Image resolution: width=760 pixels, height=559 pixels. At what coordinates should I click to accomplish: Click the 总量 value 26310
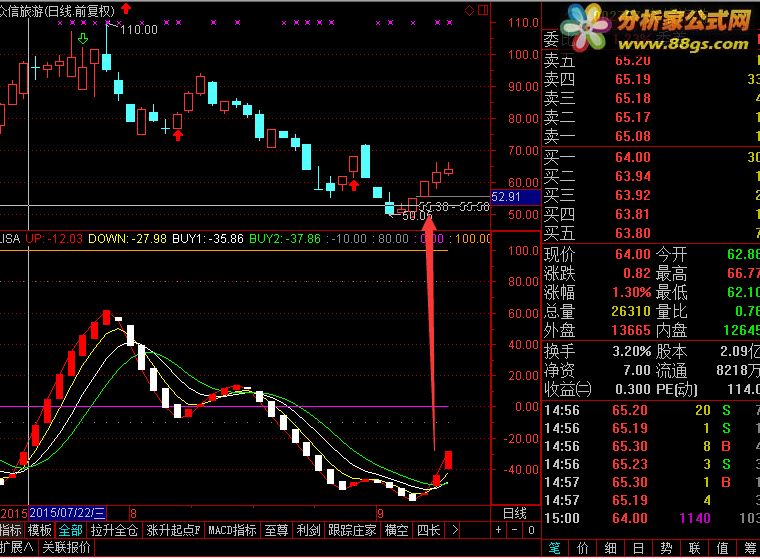[631, 311]
